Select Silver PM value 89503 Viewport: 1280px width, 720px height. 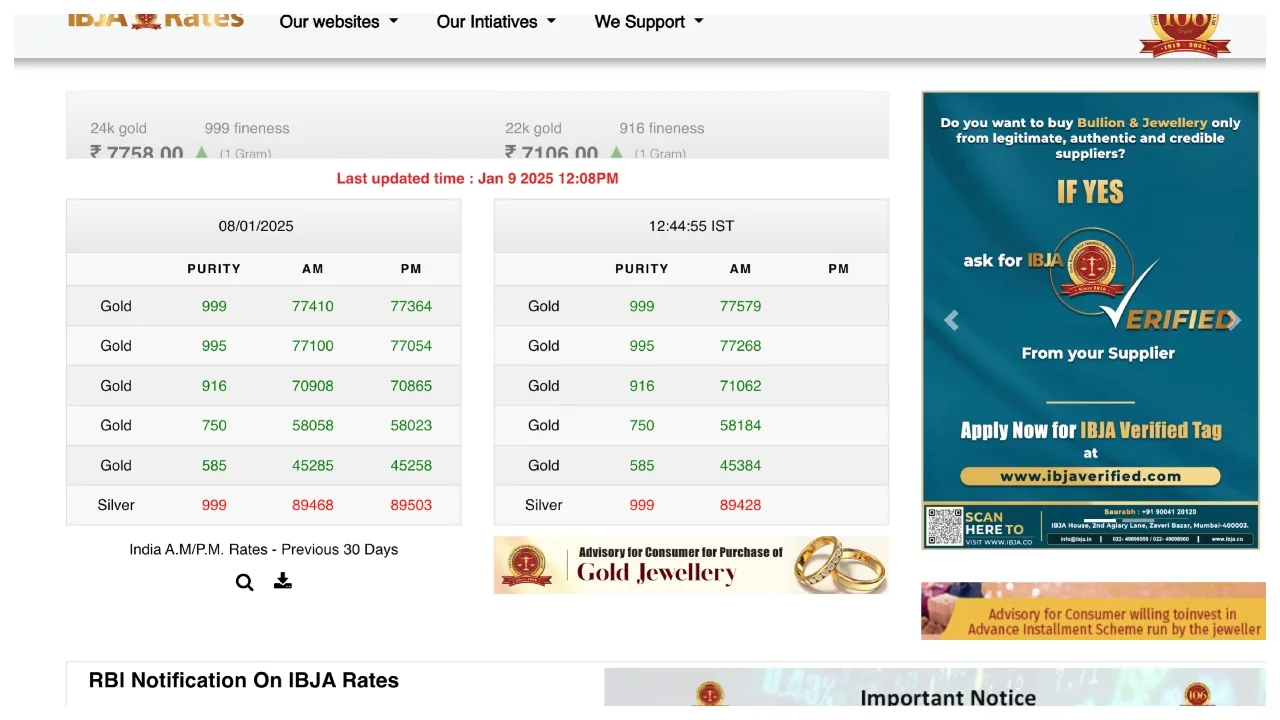411,505
